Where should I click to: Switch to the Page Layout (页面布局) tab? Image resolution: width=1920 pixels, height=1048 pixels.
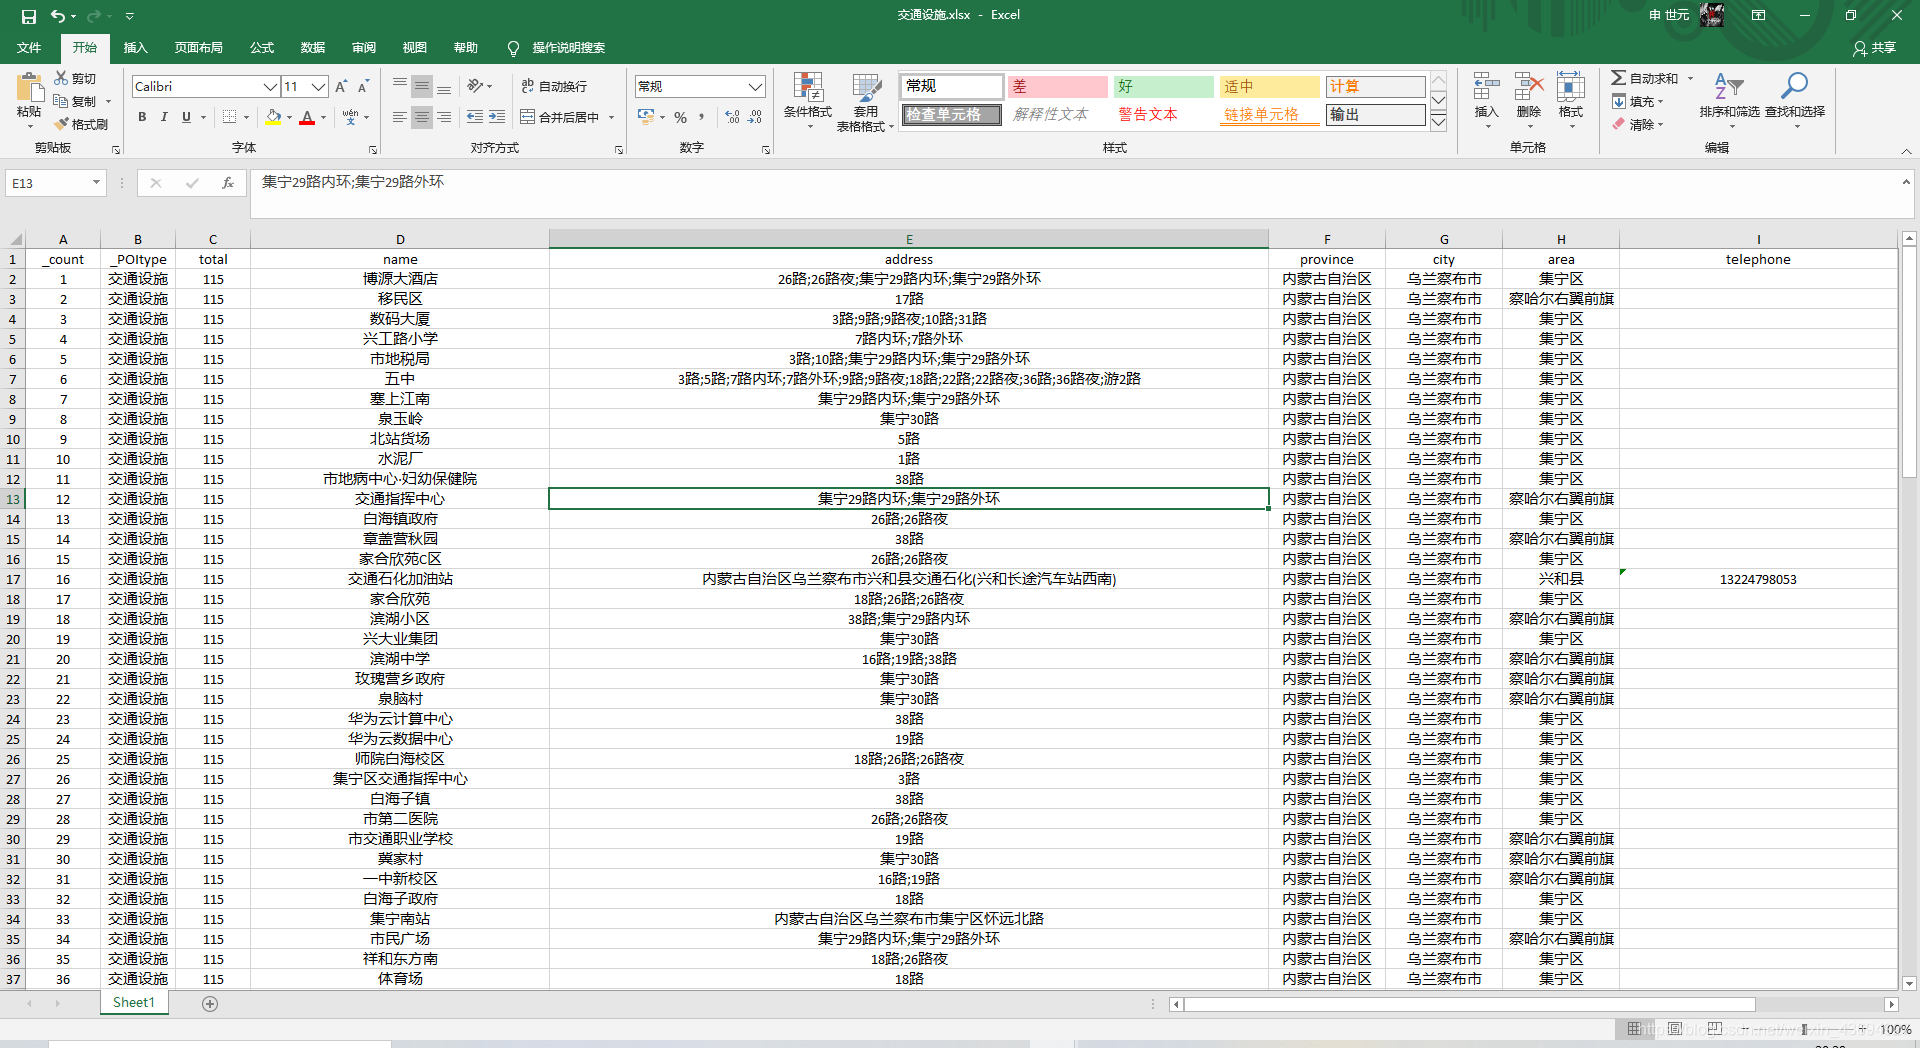(198, 48)
